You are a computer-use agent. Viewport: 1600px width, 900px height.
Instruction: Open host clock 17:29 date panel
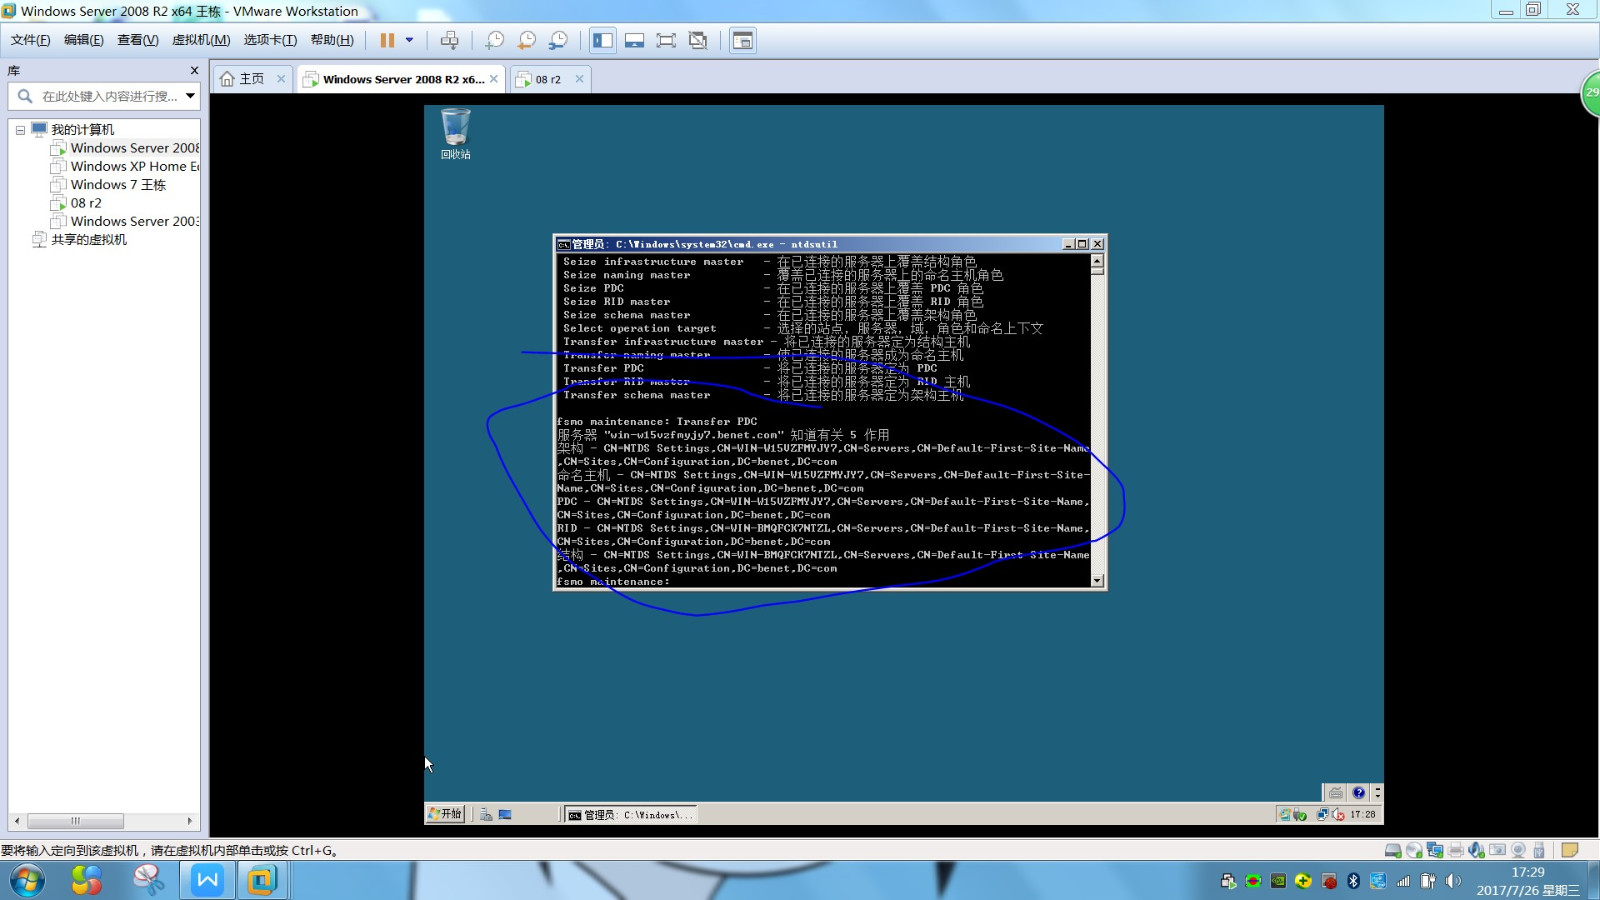(x=1528, y=881)
